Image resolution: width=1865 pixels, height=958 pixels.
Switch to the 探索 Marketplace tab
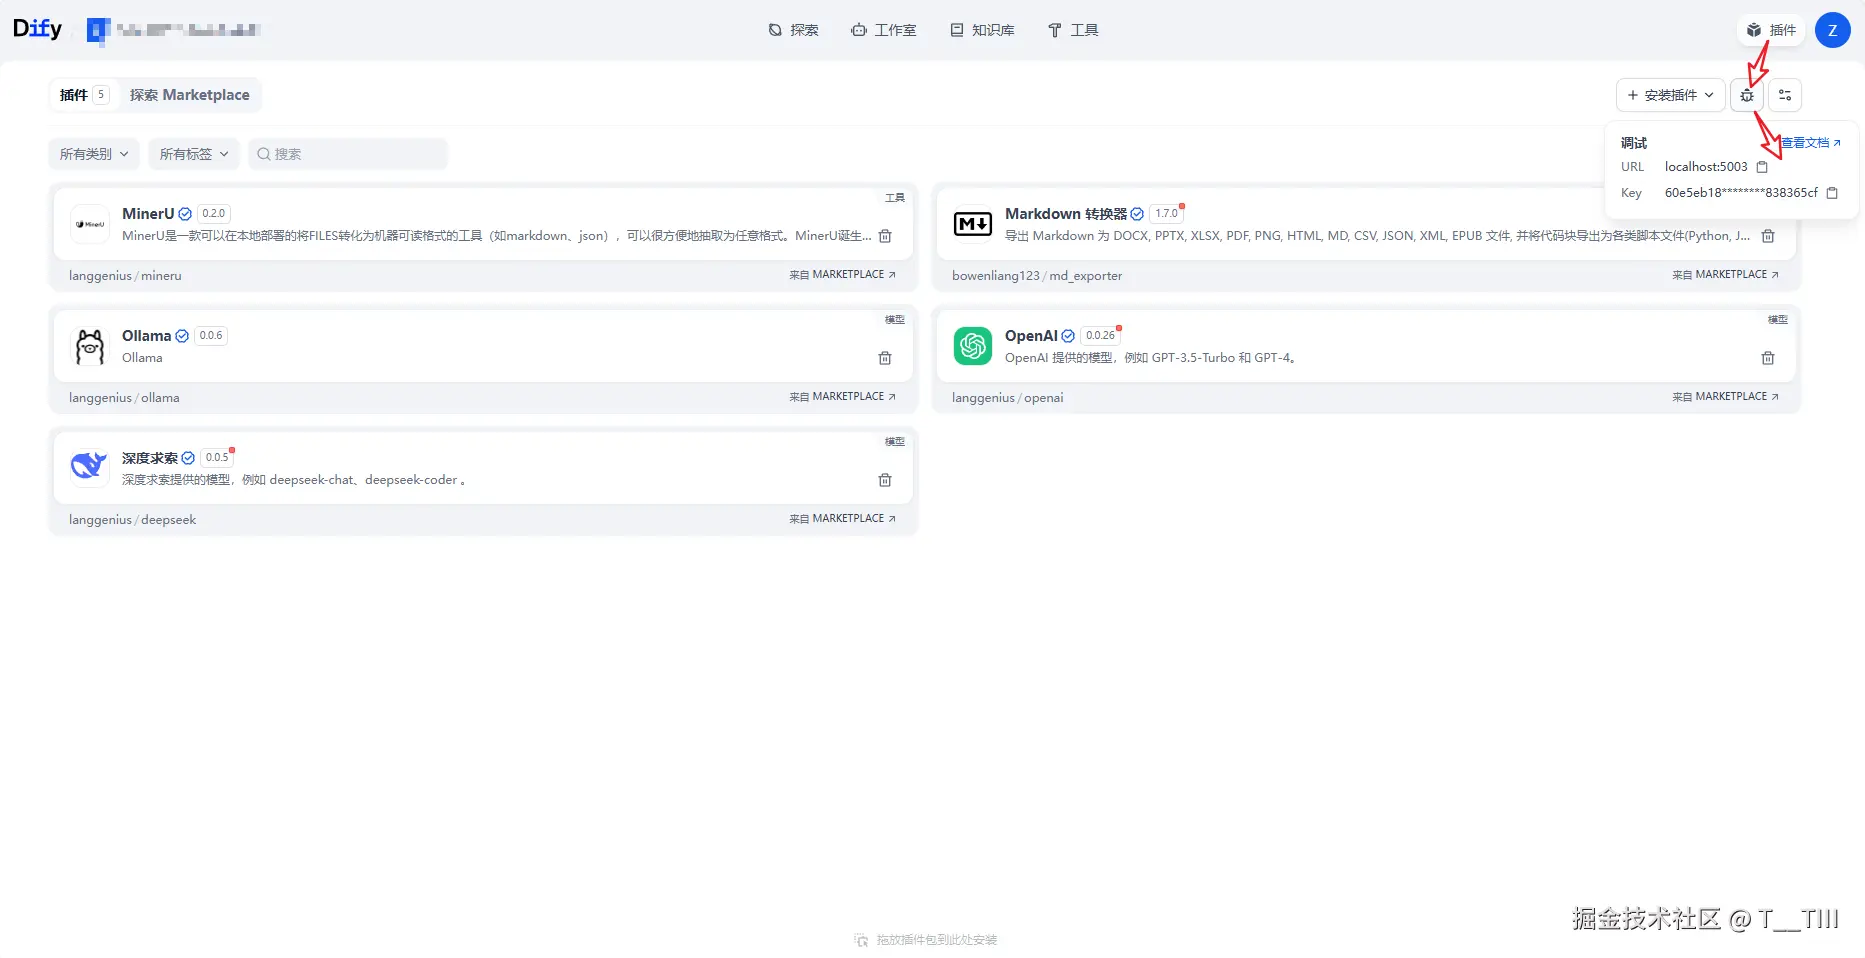click(x=190, y=95)
